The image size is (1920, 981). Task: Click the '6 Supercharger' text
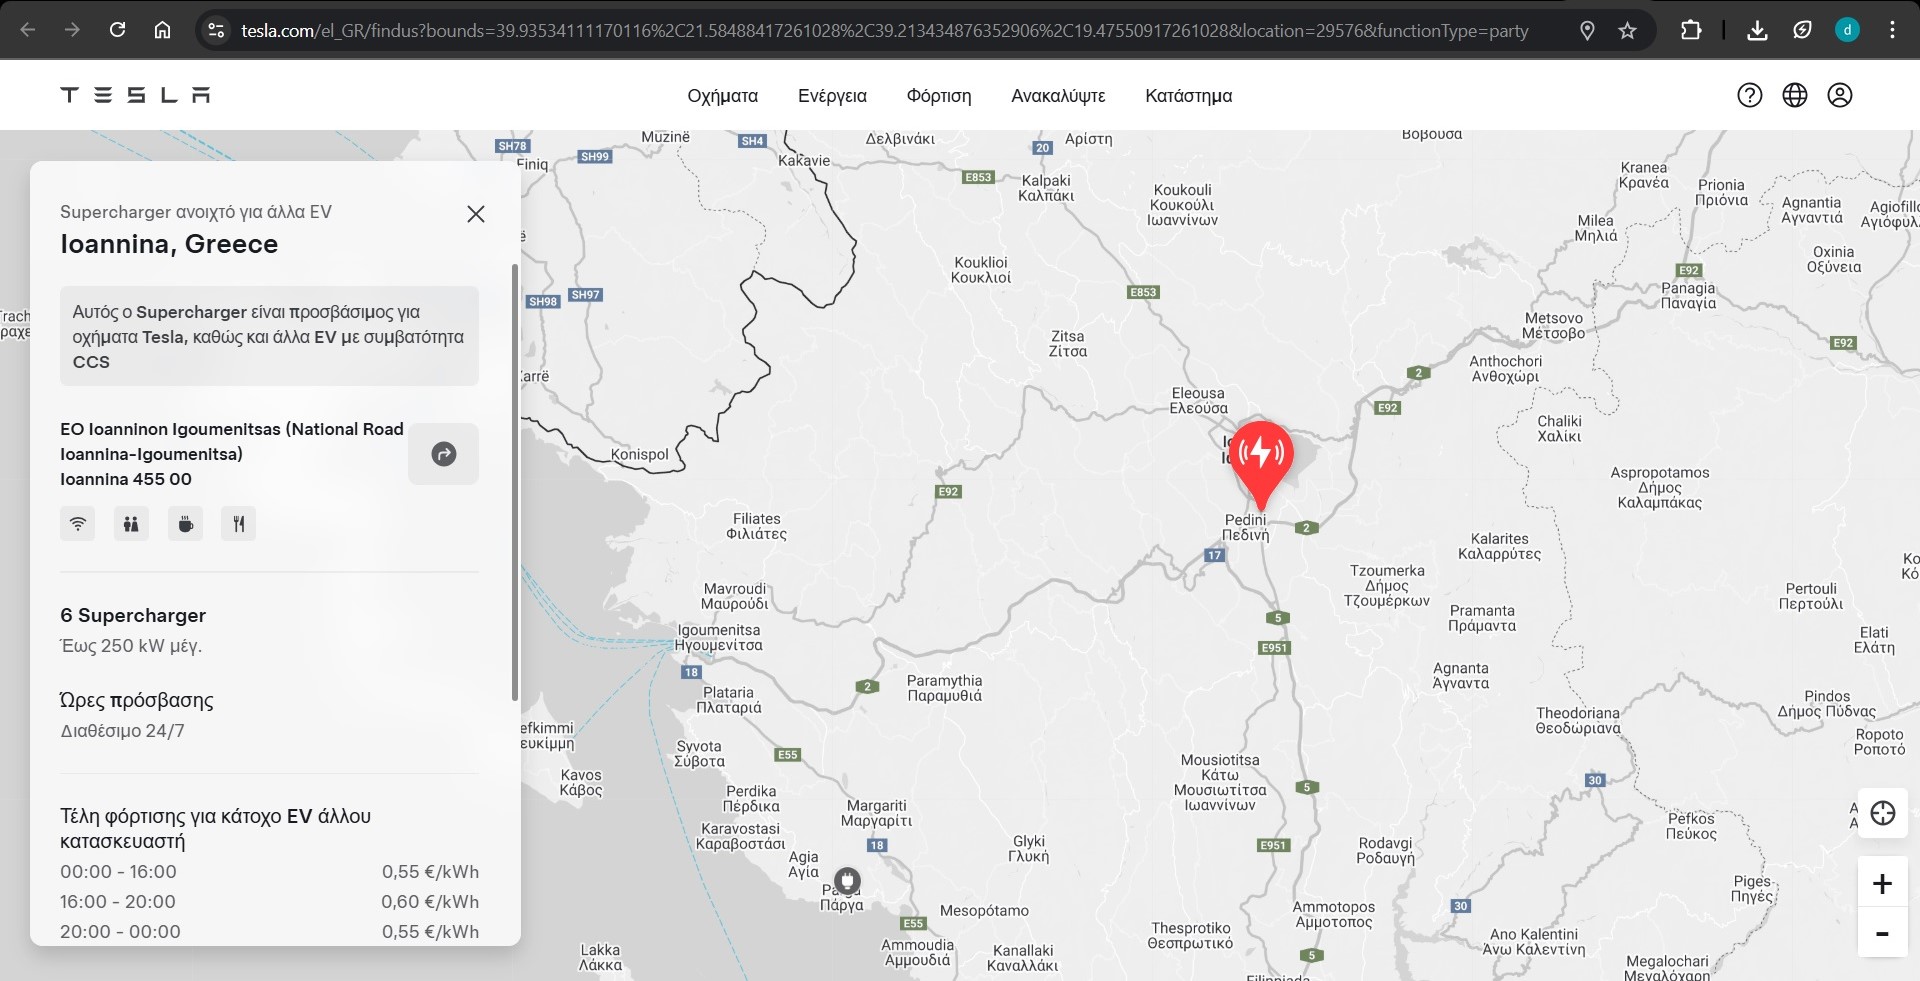(133, 615)
